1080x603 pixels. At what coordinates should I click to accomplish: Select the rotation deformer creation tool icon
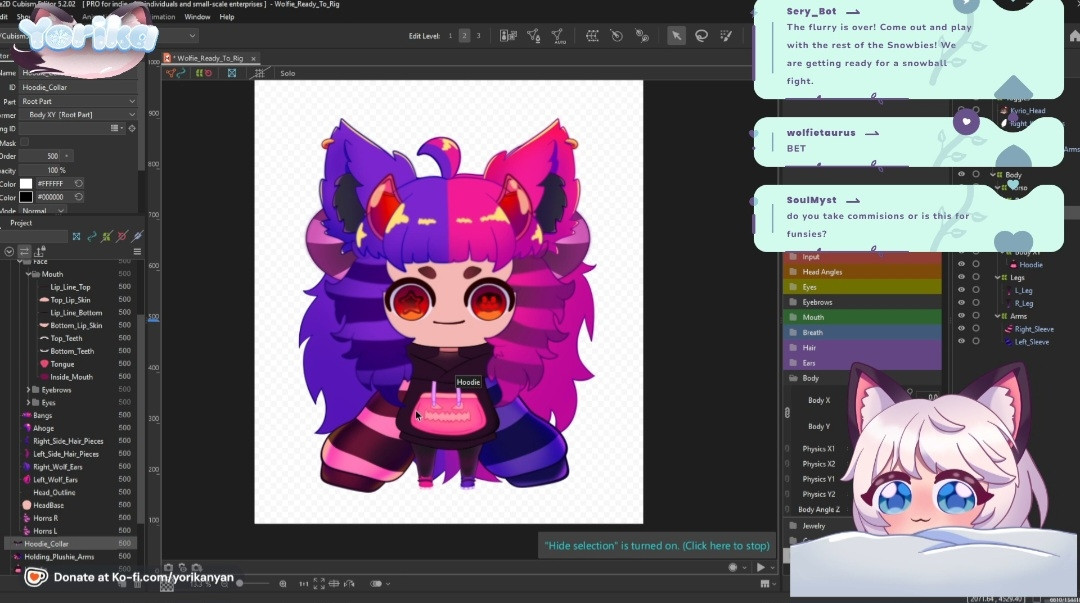pyautogui.click(x=642, y=36)
